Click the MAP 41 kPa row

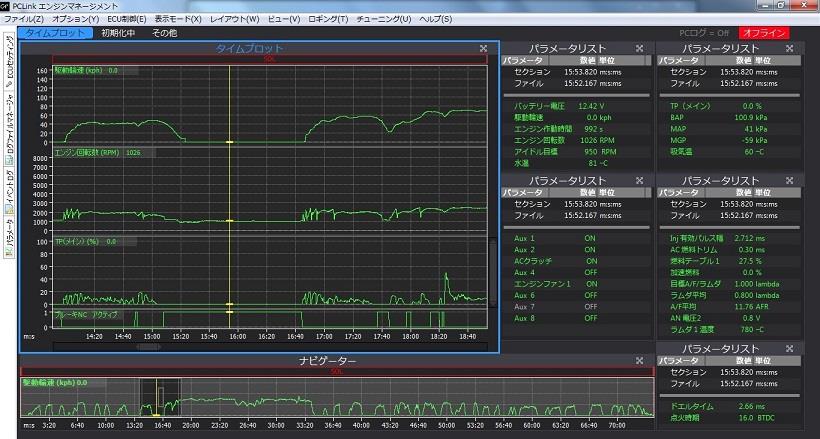click(730, 129)
